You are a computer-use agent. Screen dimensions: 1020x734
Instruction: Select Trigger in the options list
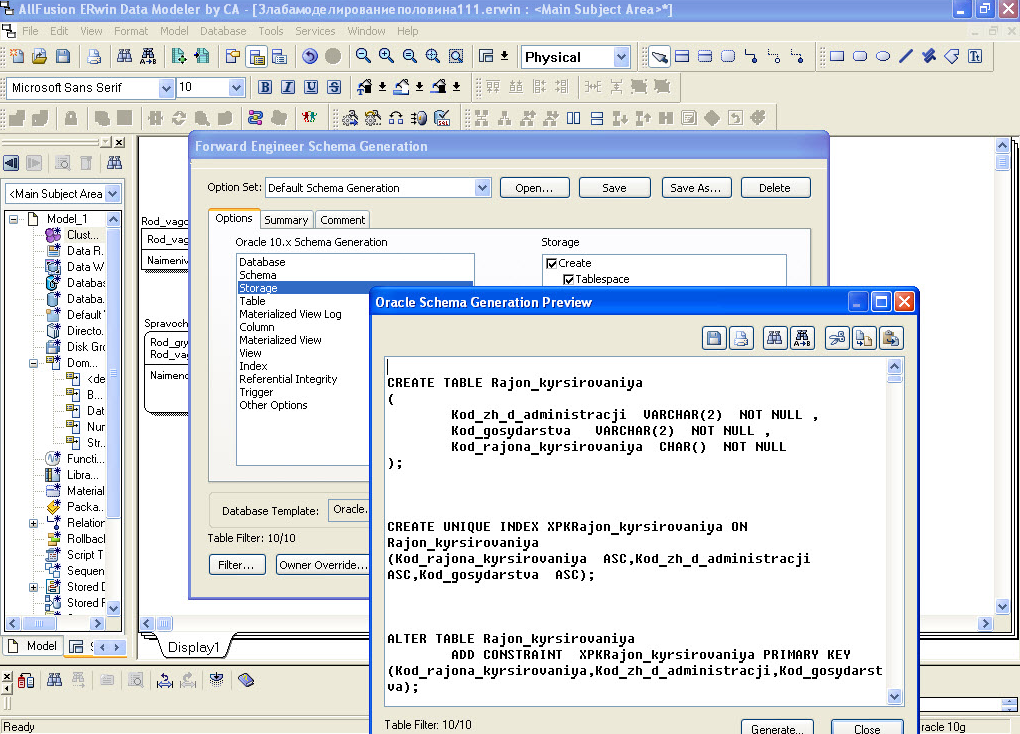click(256, 392)
